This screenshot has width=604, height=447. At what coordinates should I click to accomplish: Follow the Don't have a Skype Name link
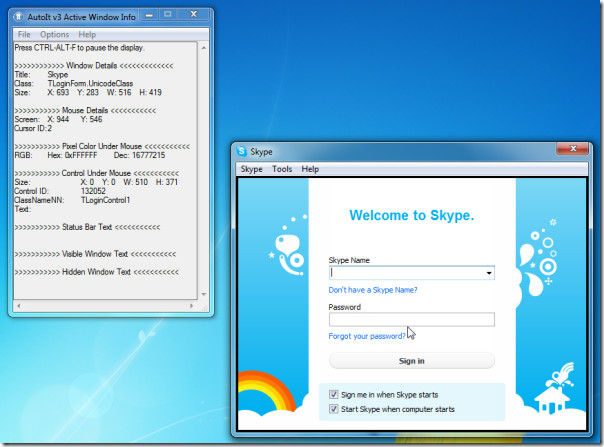[373, 290]
